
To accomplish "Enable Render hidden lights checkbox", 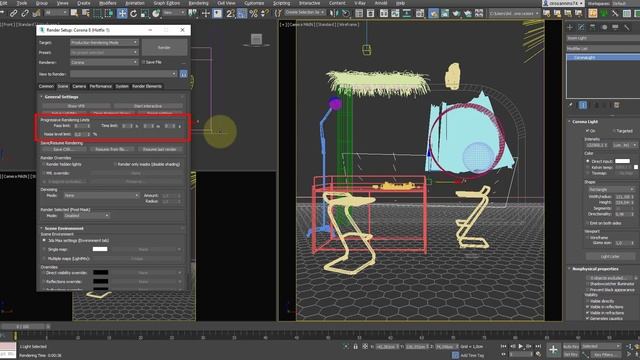I will (x=44, y=164).
